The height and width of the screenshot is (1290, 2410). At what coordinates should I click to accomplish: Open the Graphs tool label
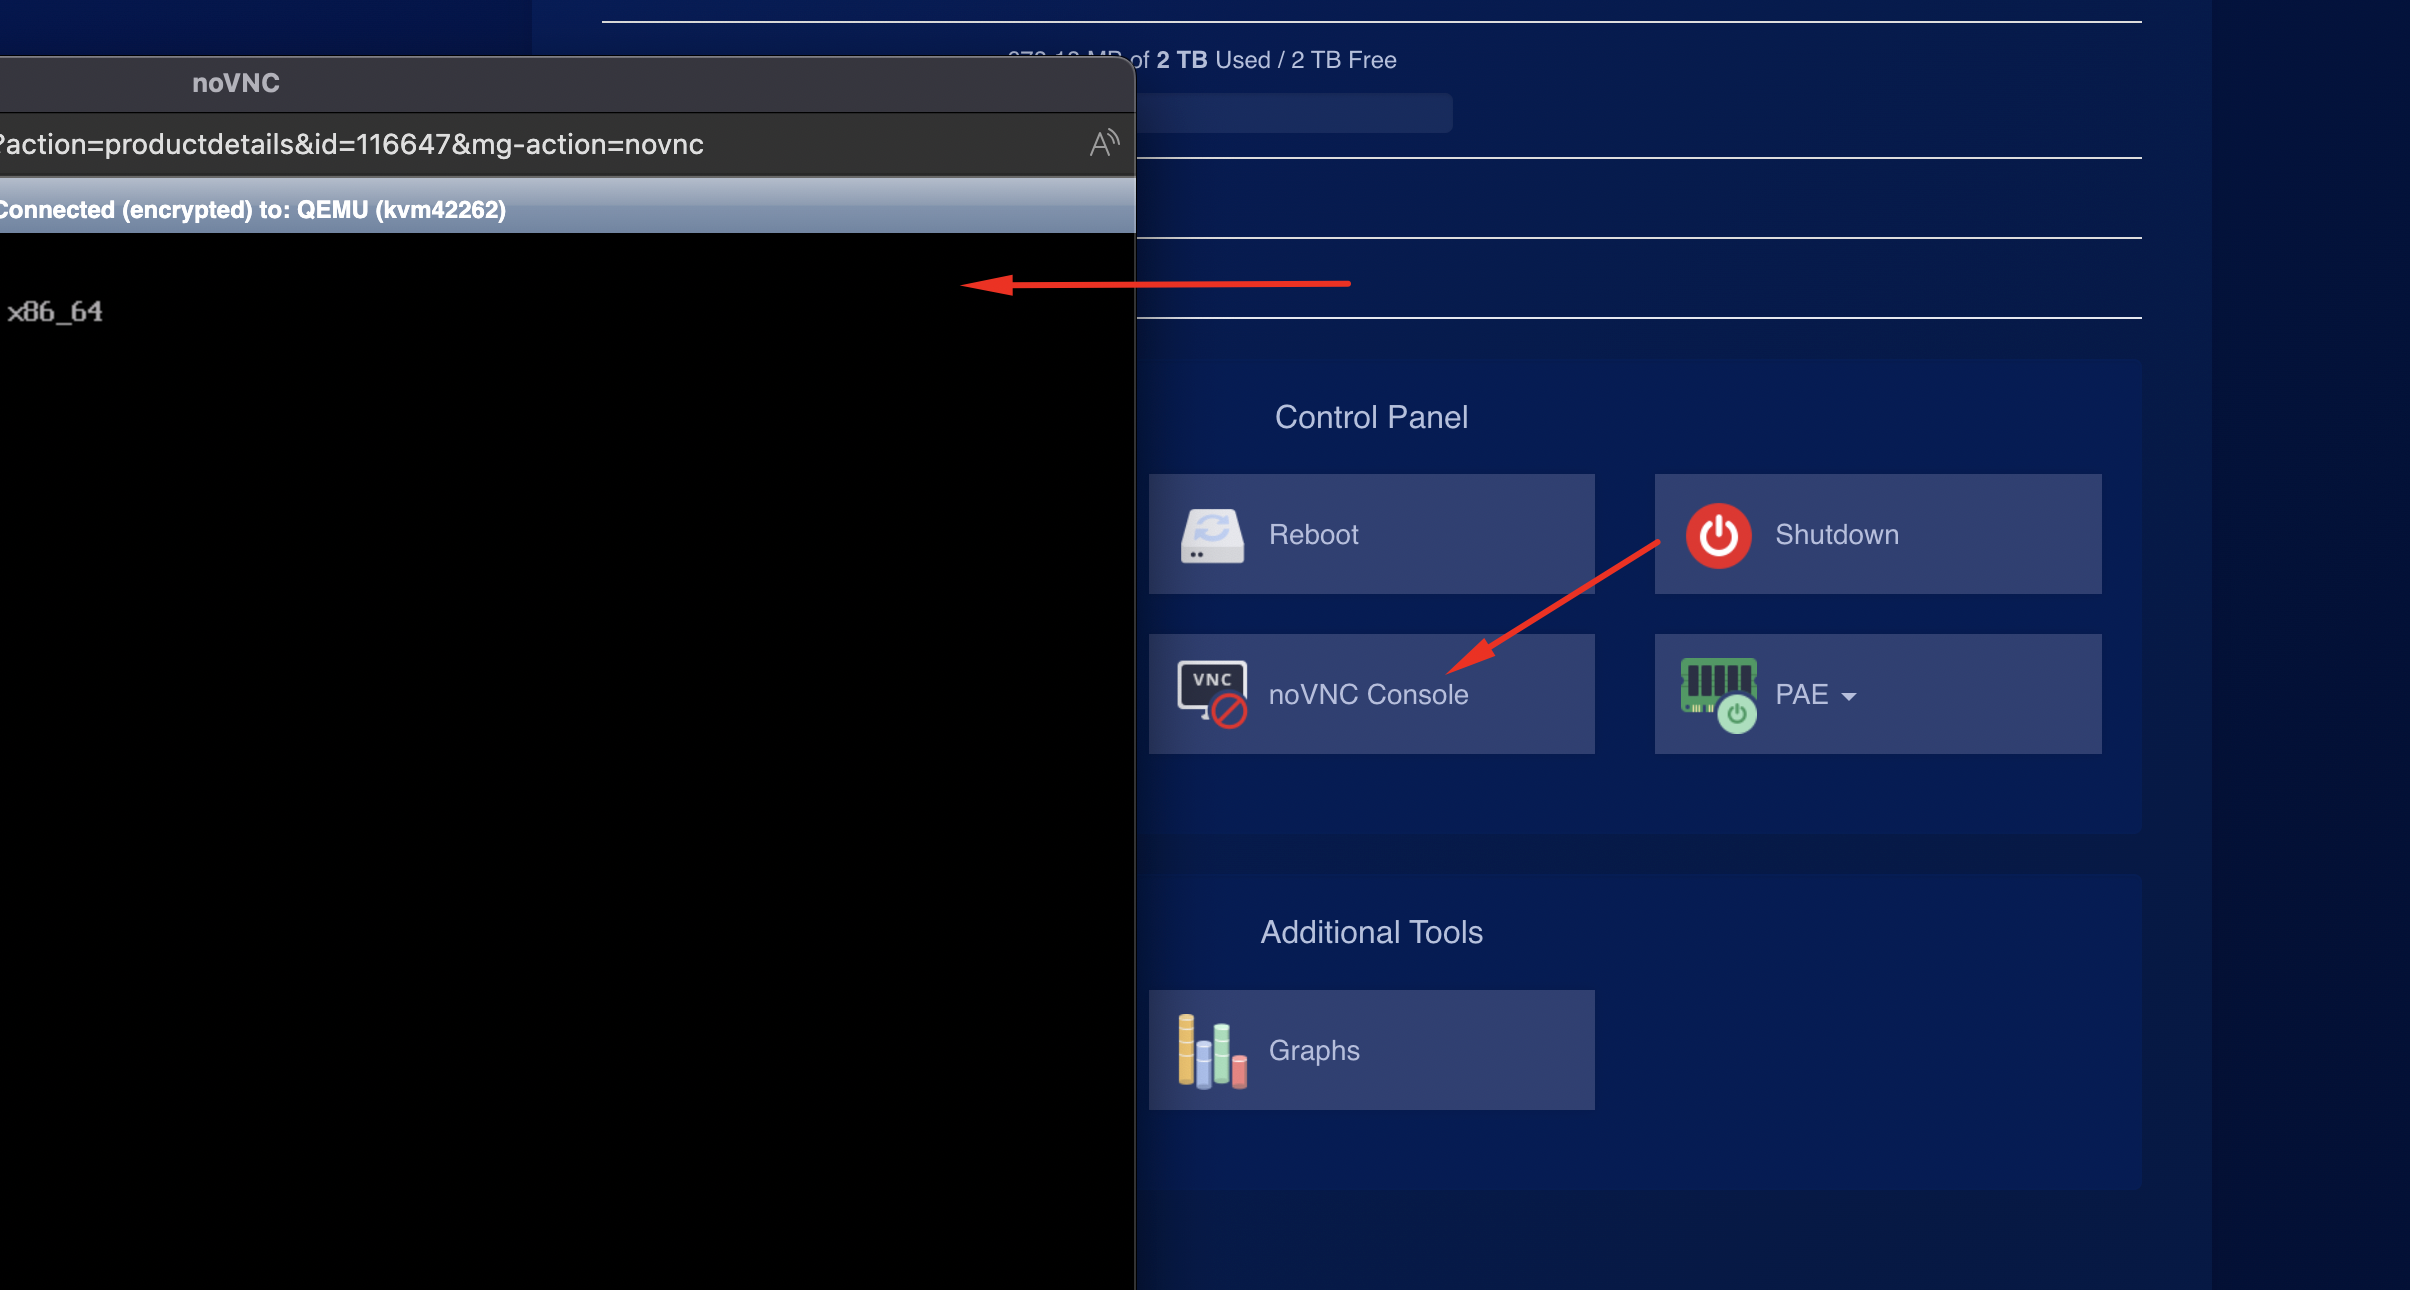click(x=1314, y=1050)
